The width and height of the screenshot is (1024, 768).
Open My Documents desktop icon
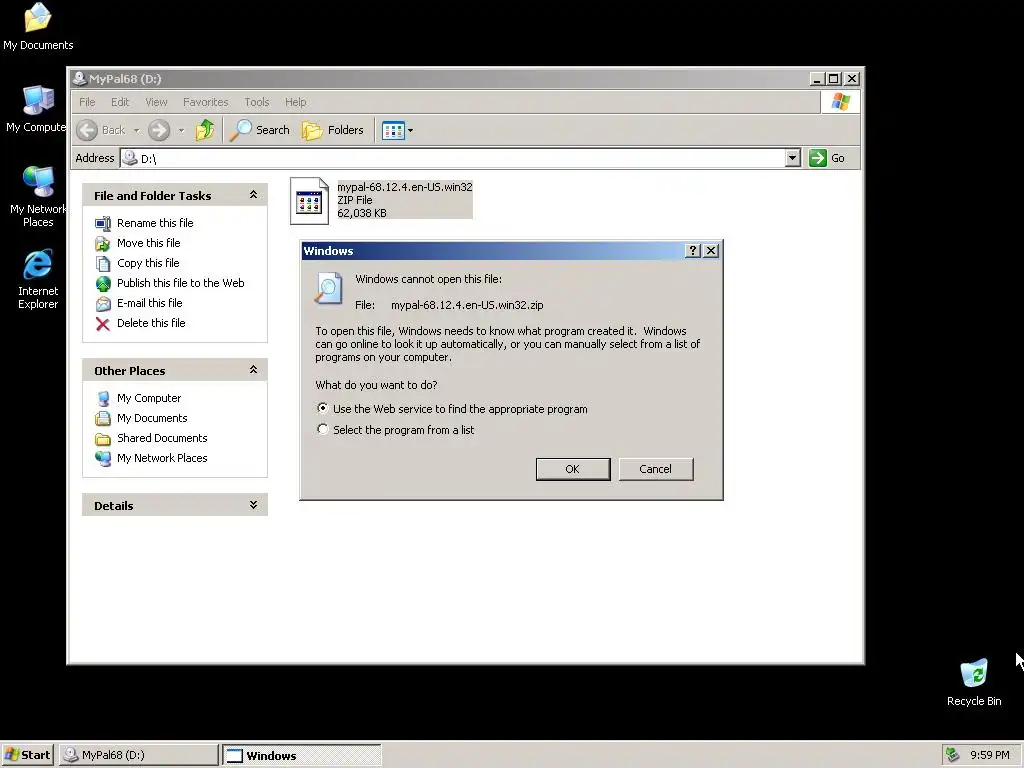tap(38, 27)
